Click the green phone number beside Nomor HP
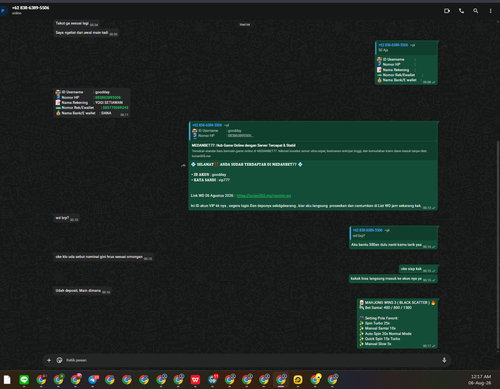This screenshot has height=389, width=500. pos(108,97)
